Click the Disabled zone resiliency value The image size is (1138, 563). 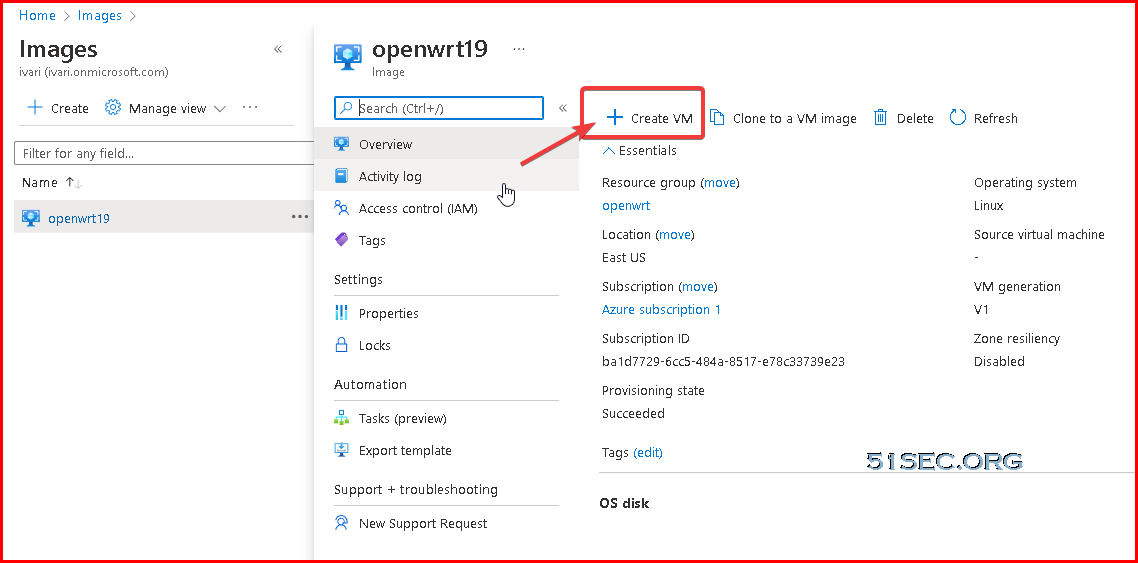click(999, 361)
